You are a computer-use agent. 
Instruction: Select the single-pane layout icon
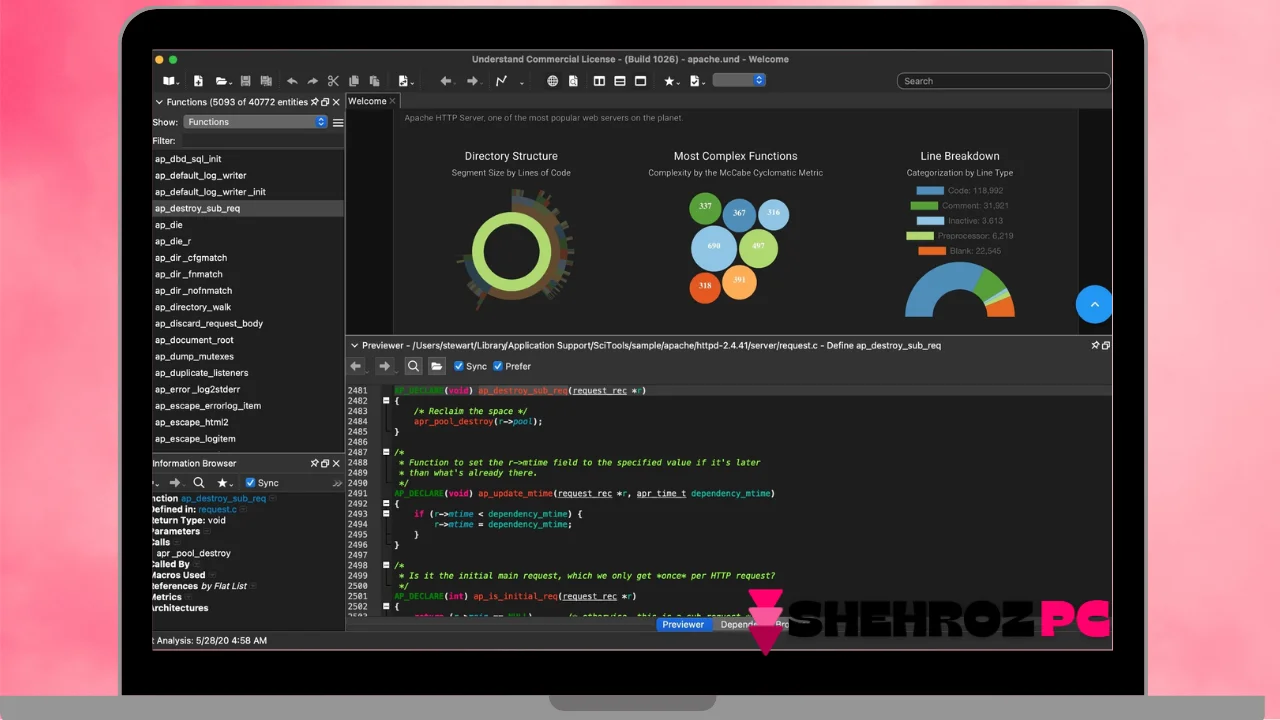(x=641, y=81)
